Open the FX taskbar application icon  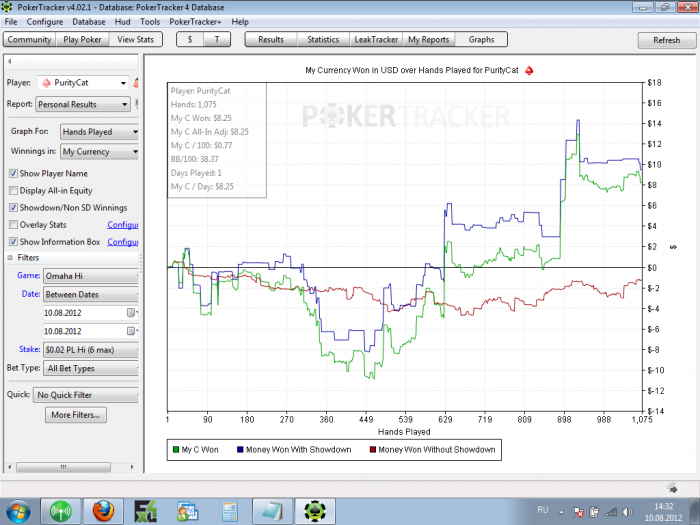coord(146,511)
